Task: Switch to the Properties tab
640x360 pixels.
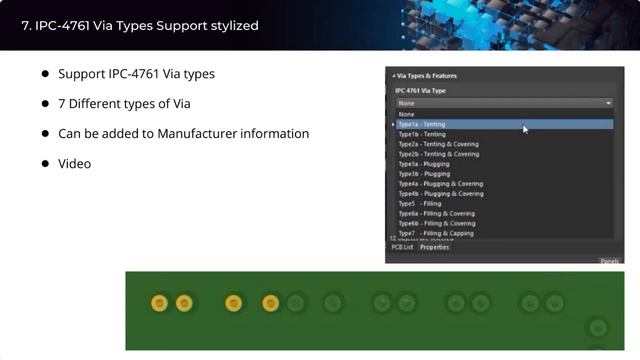Action: [x=434, y=247]
